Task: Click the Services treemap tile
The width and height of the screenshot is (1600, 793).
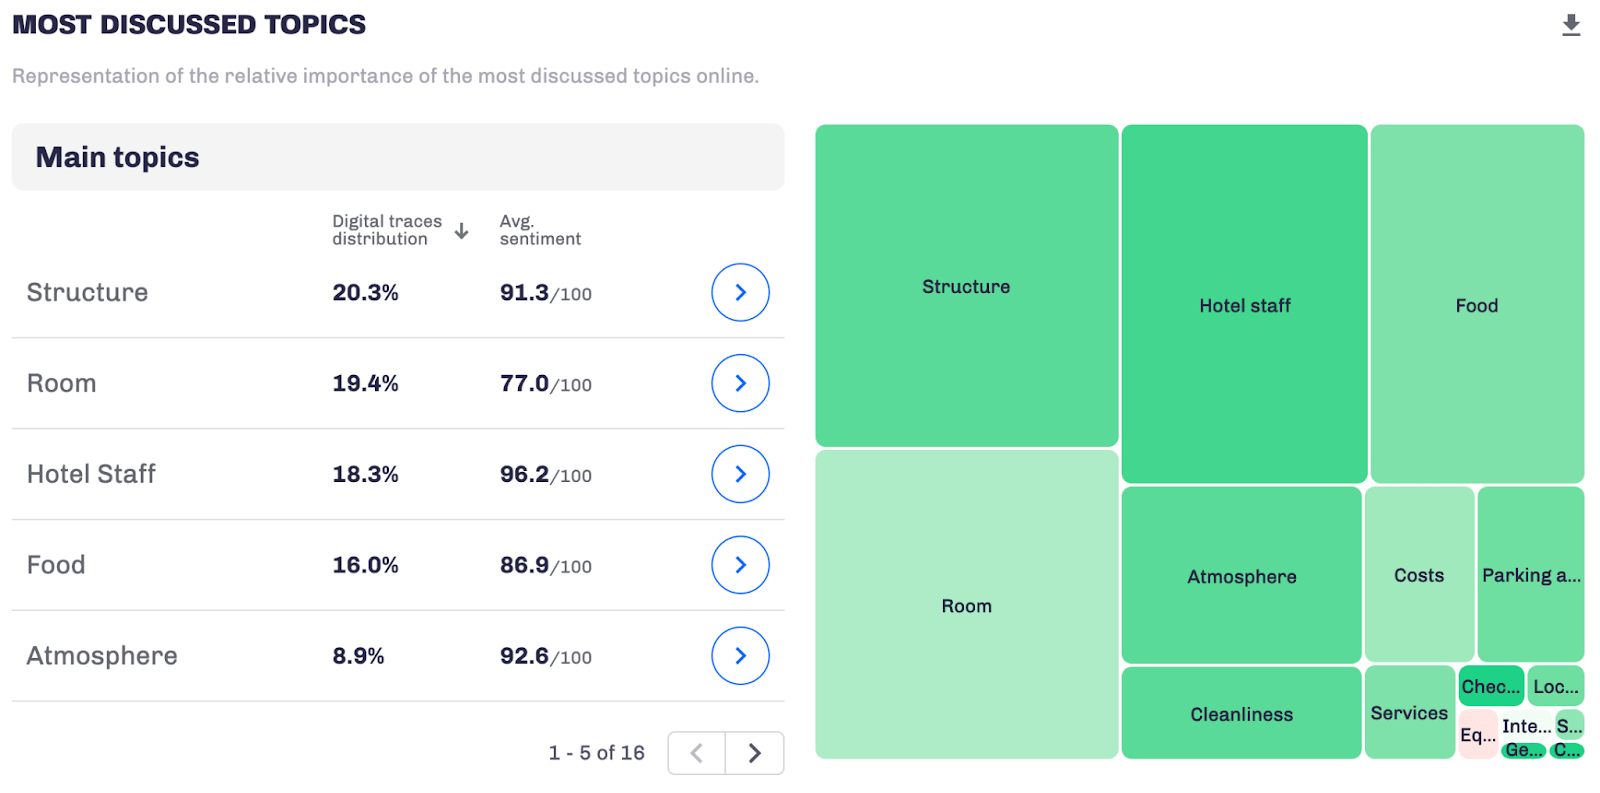Action: 1408,713
